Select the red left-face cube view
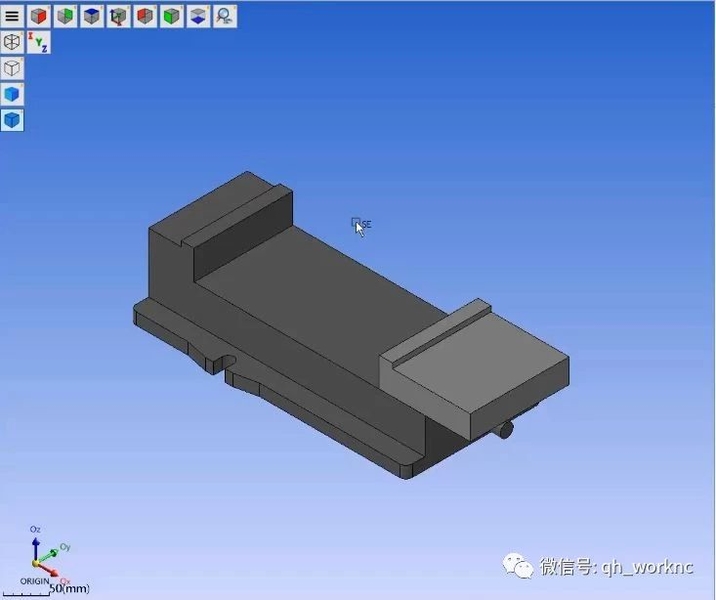The image size is (716, 600). (145, 16)
